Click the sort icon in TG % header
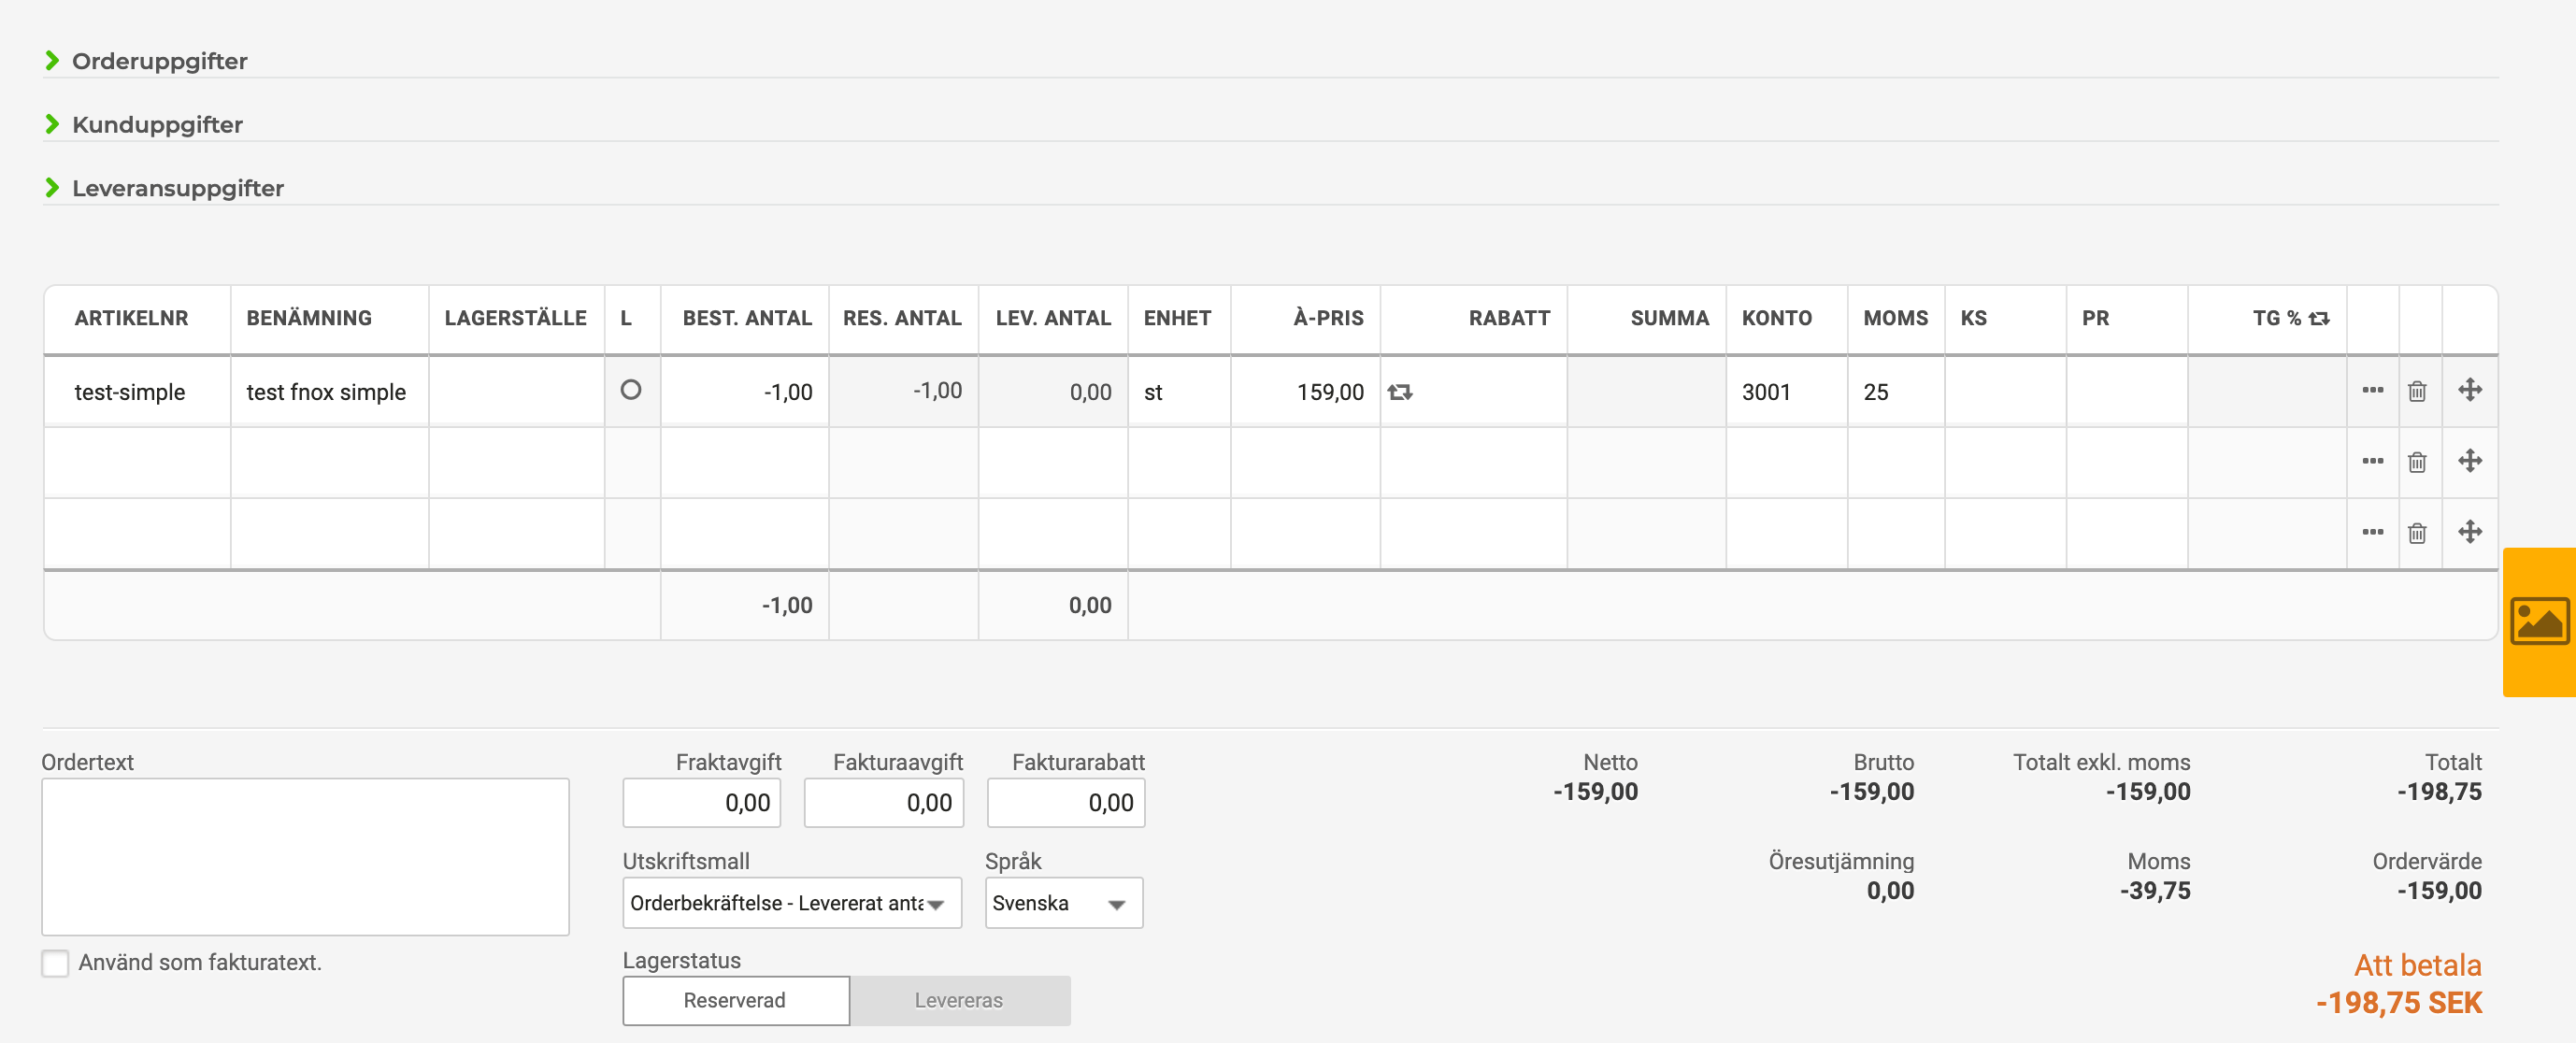Screen dimensions: 2576x1043 (x=2318, y=318)
